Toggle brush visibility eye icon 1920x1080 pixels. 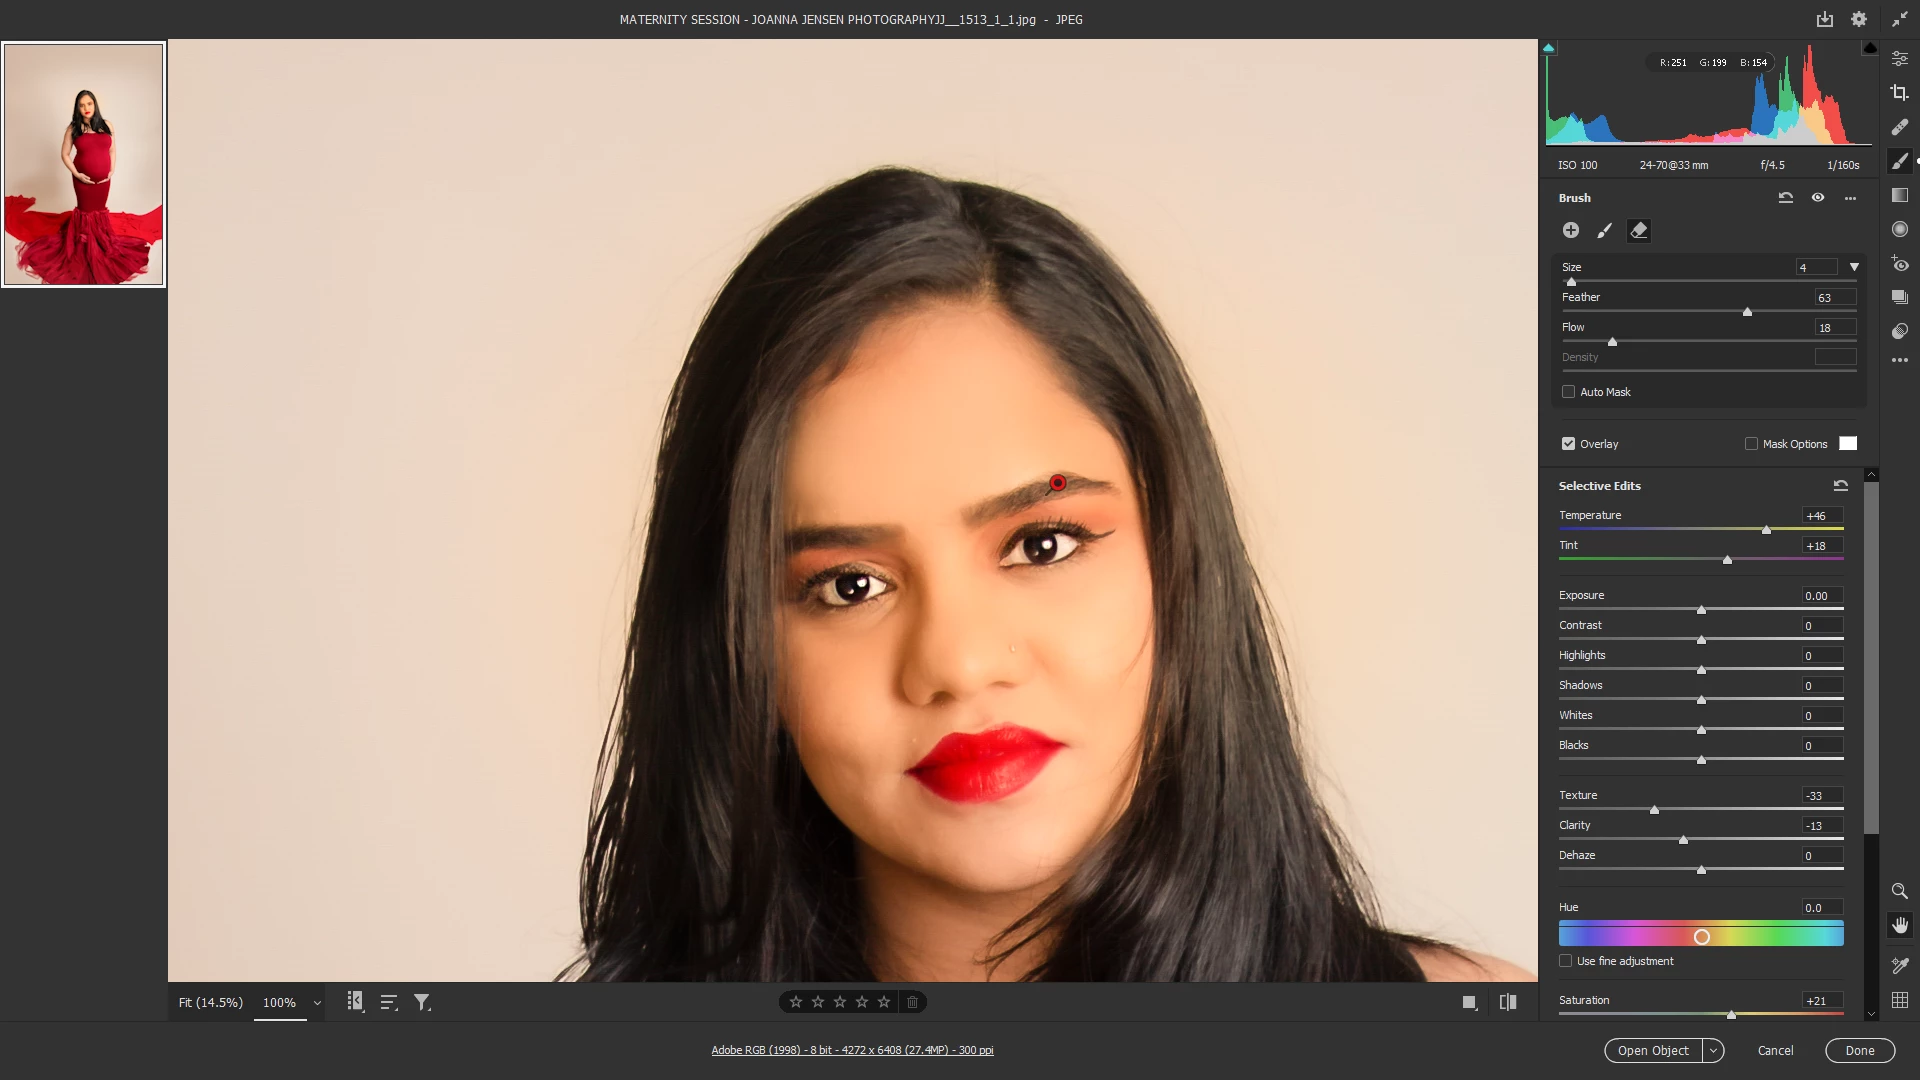[x=1818, y=198]
